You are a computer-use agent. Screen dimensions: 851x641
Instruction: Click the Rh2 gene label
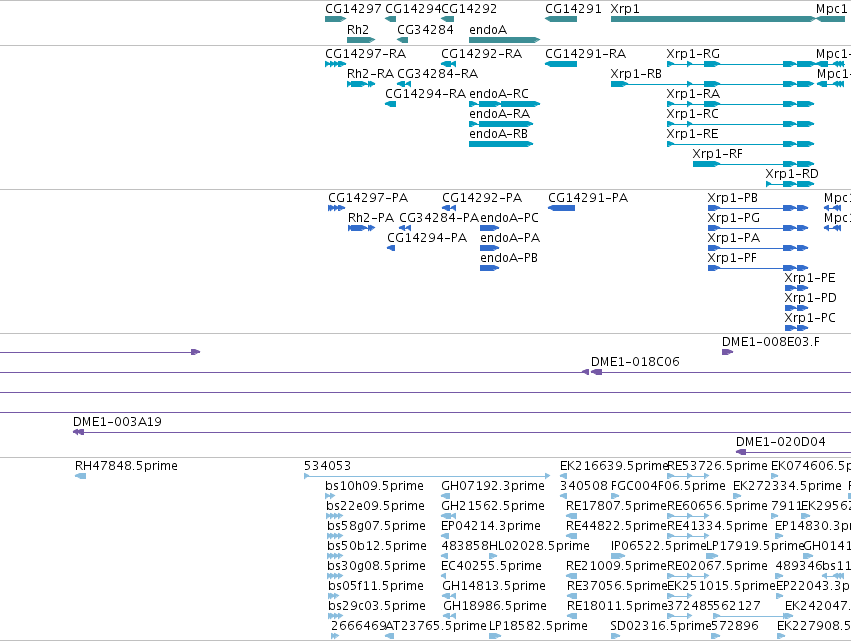tap(358, 29)
